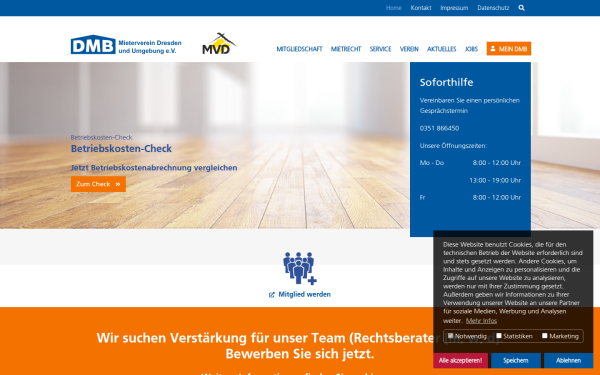Open the Jobs menu item
Image resolution: width=600 pixels, height=375 pixels.
[x=471, y=49]
